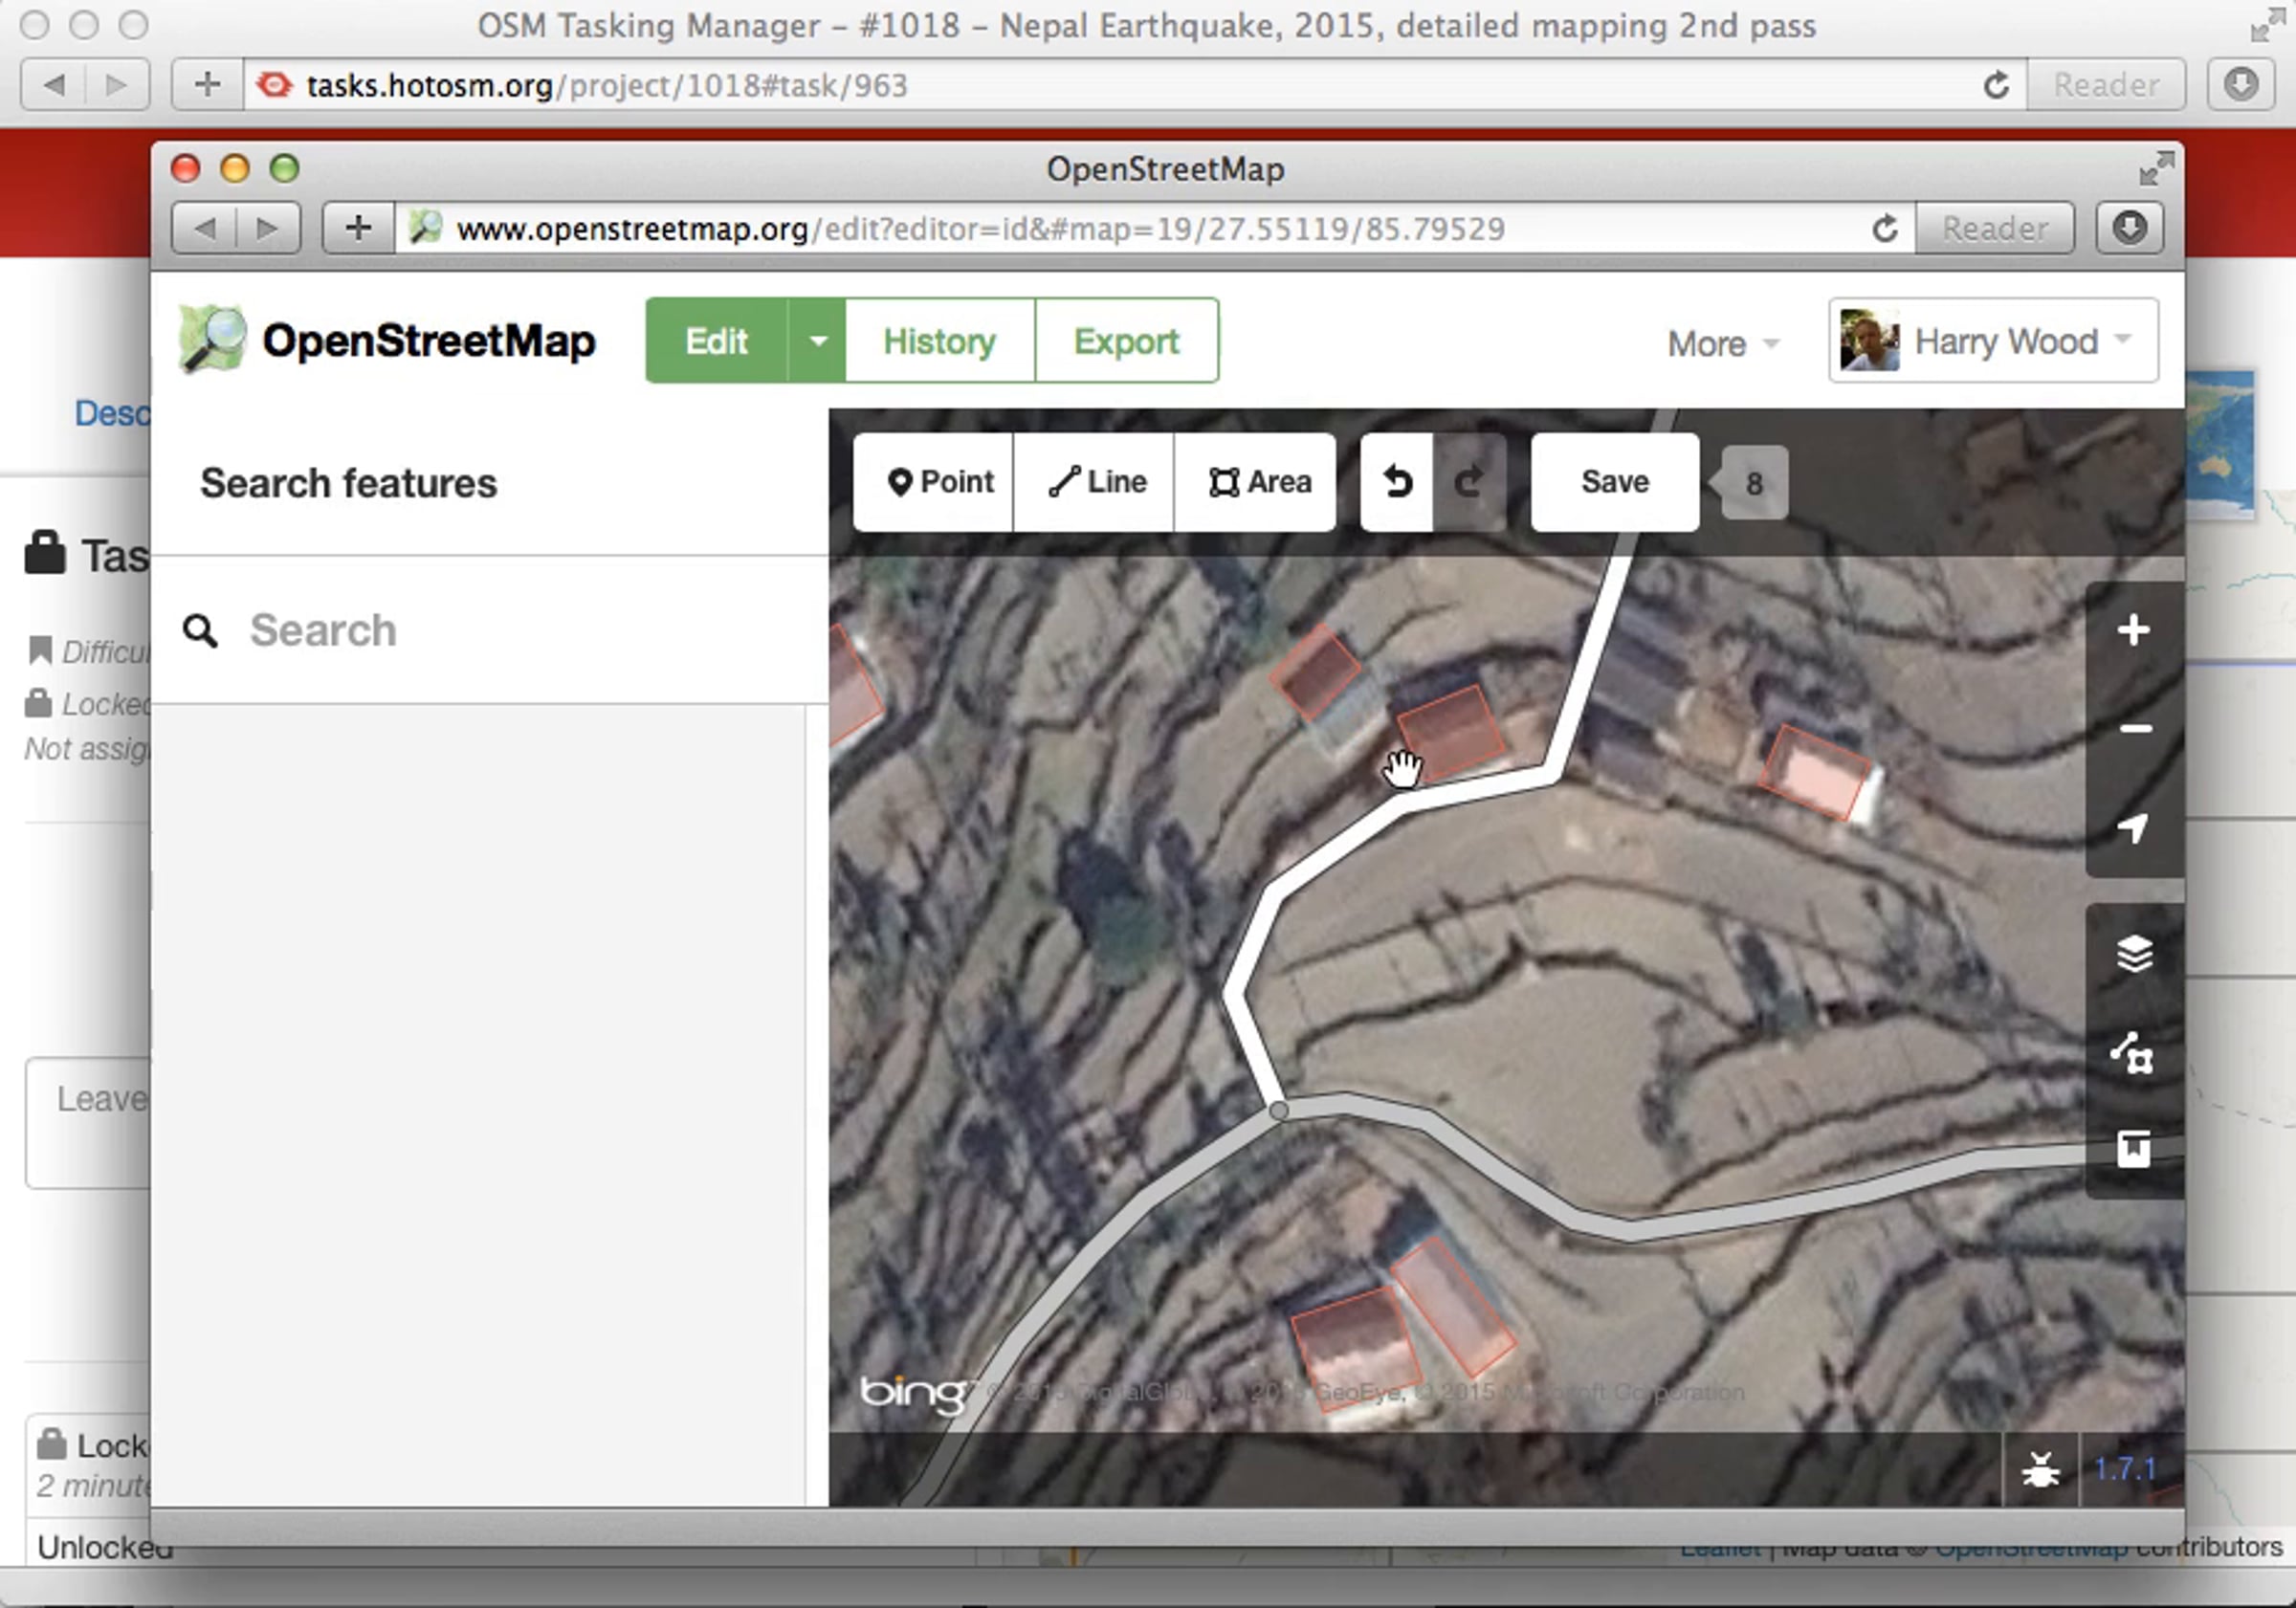Expand the Edit dropdown arrow
Image resolution: width=2296 pixels, height=1608 pixels.
pyautogui.click(x=817, y=341)
